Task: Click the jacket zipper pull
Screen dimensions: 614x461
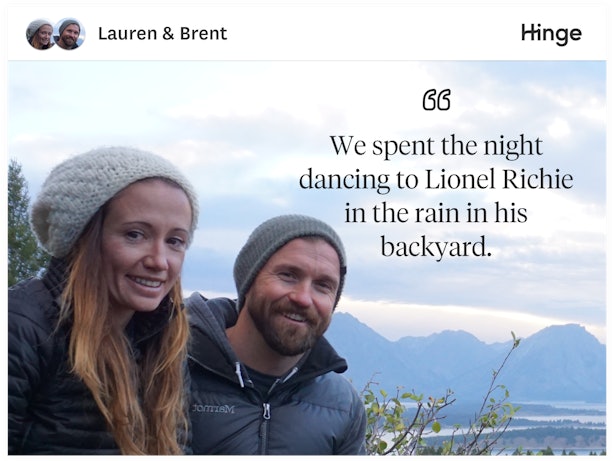Action: pyautogui.click(x=266, y=412)
